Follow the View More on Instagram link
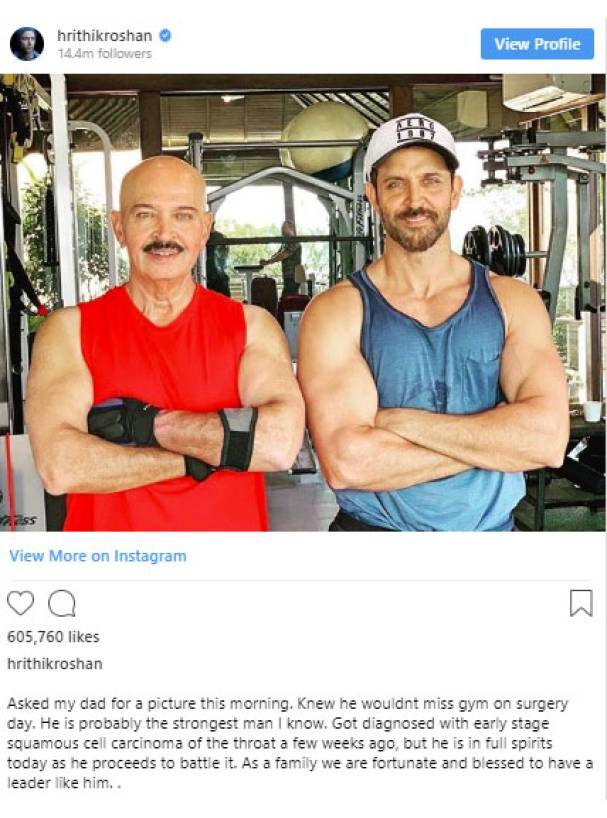607x818 pixels. tap(98, 556)
